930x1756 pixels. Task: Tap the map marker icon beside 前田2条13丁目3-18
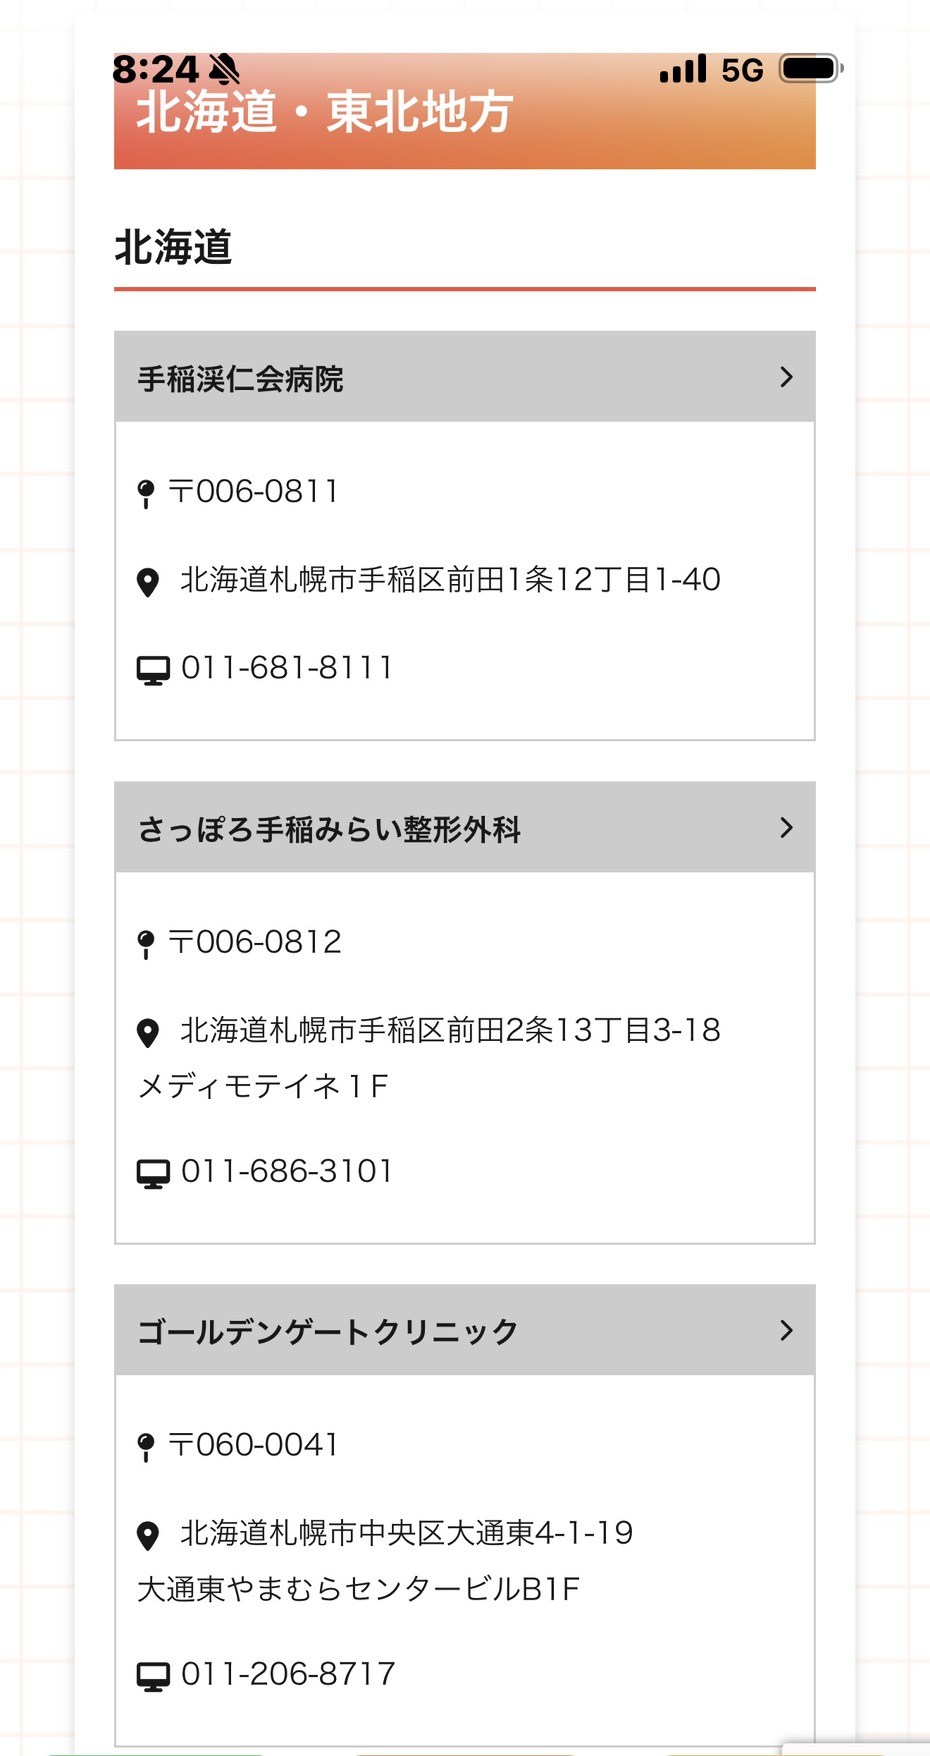point(148,1032)
